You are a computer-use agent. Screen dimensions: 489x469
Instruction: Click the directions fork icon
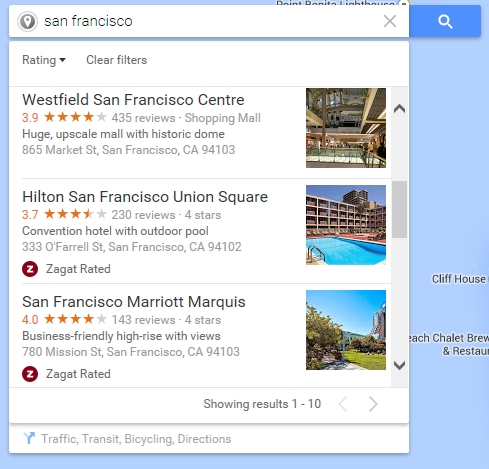click(29, 438)
